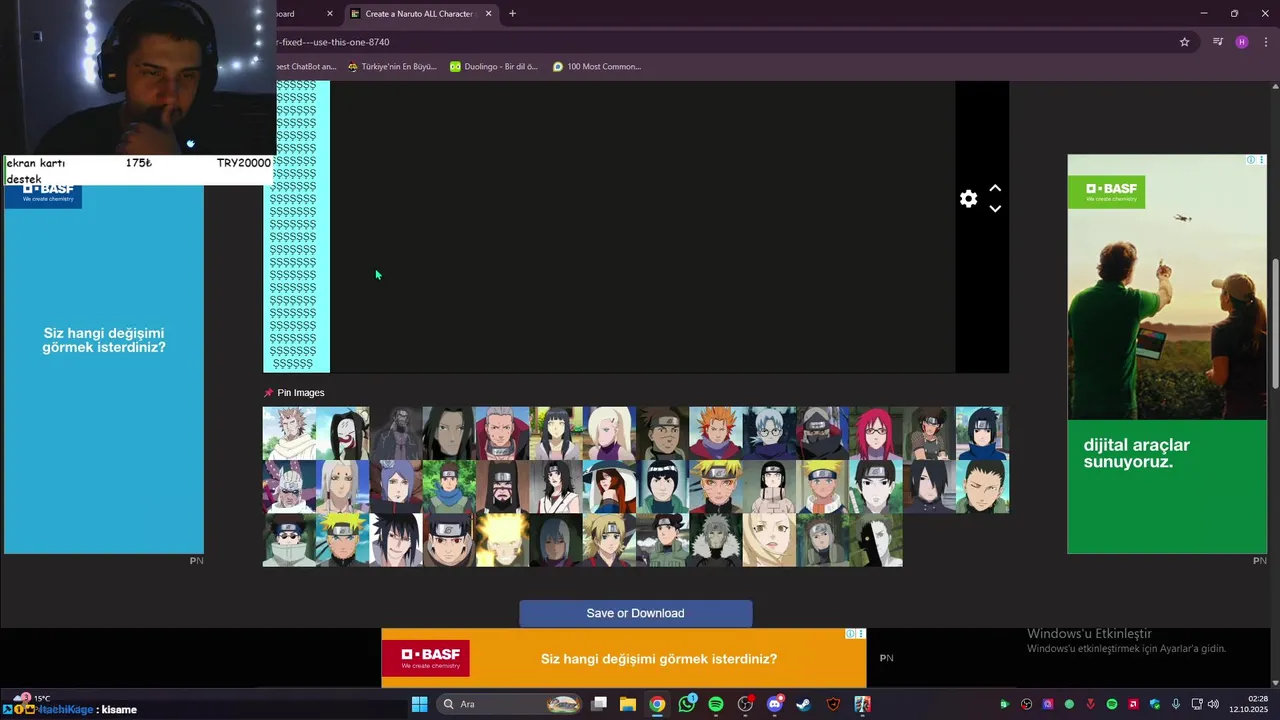Select Konan blue-haired thumbnail
The width and height of the screenshot is (1280, 720).
396,487
